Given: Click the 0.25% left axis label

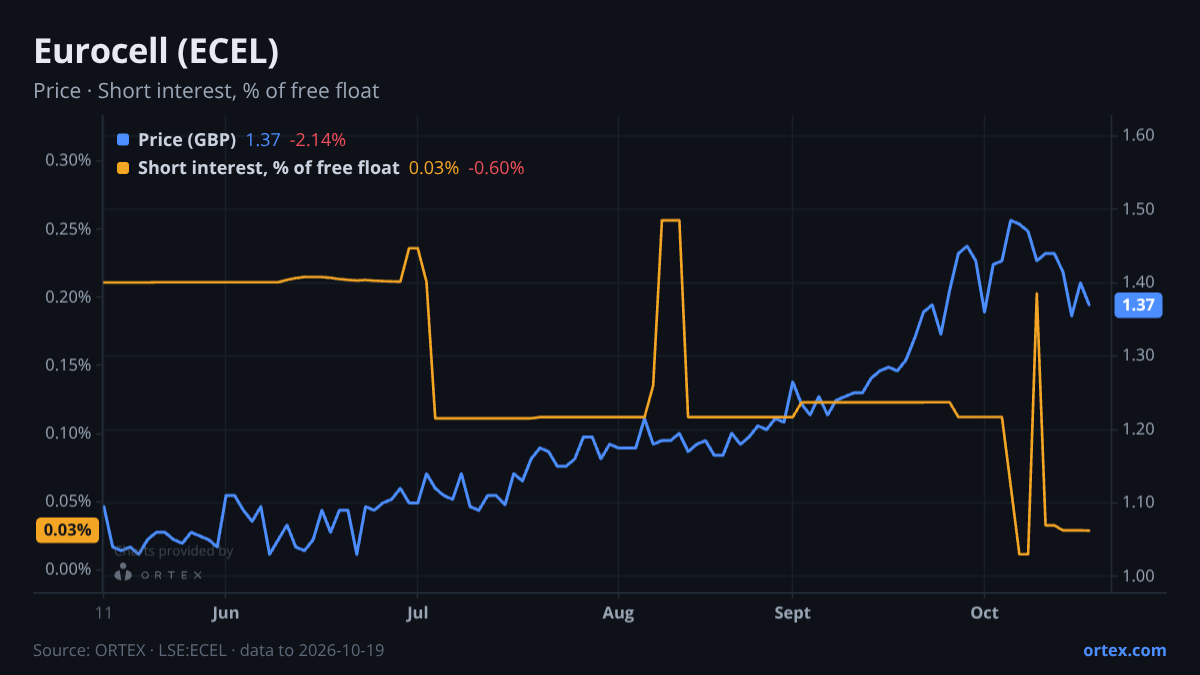Looking at the screenshot, I should point(69,228).
